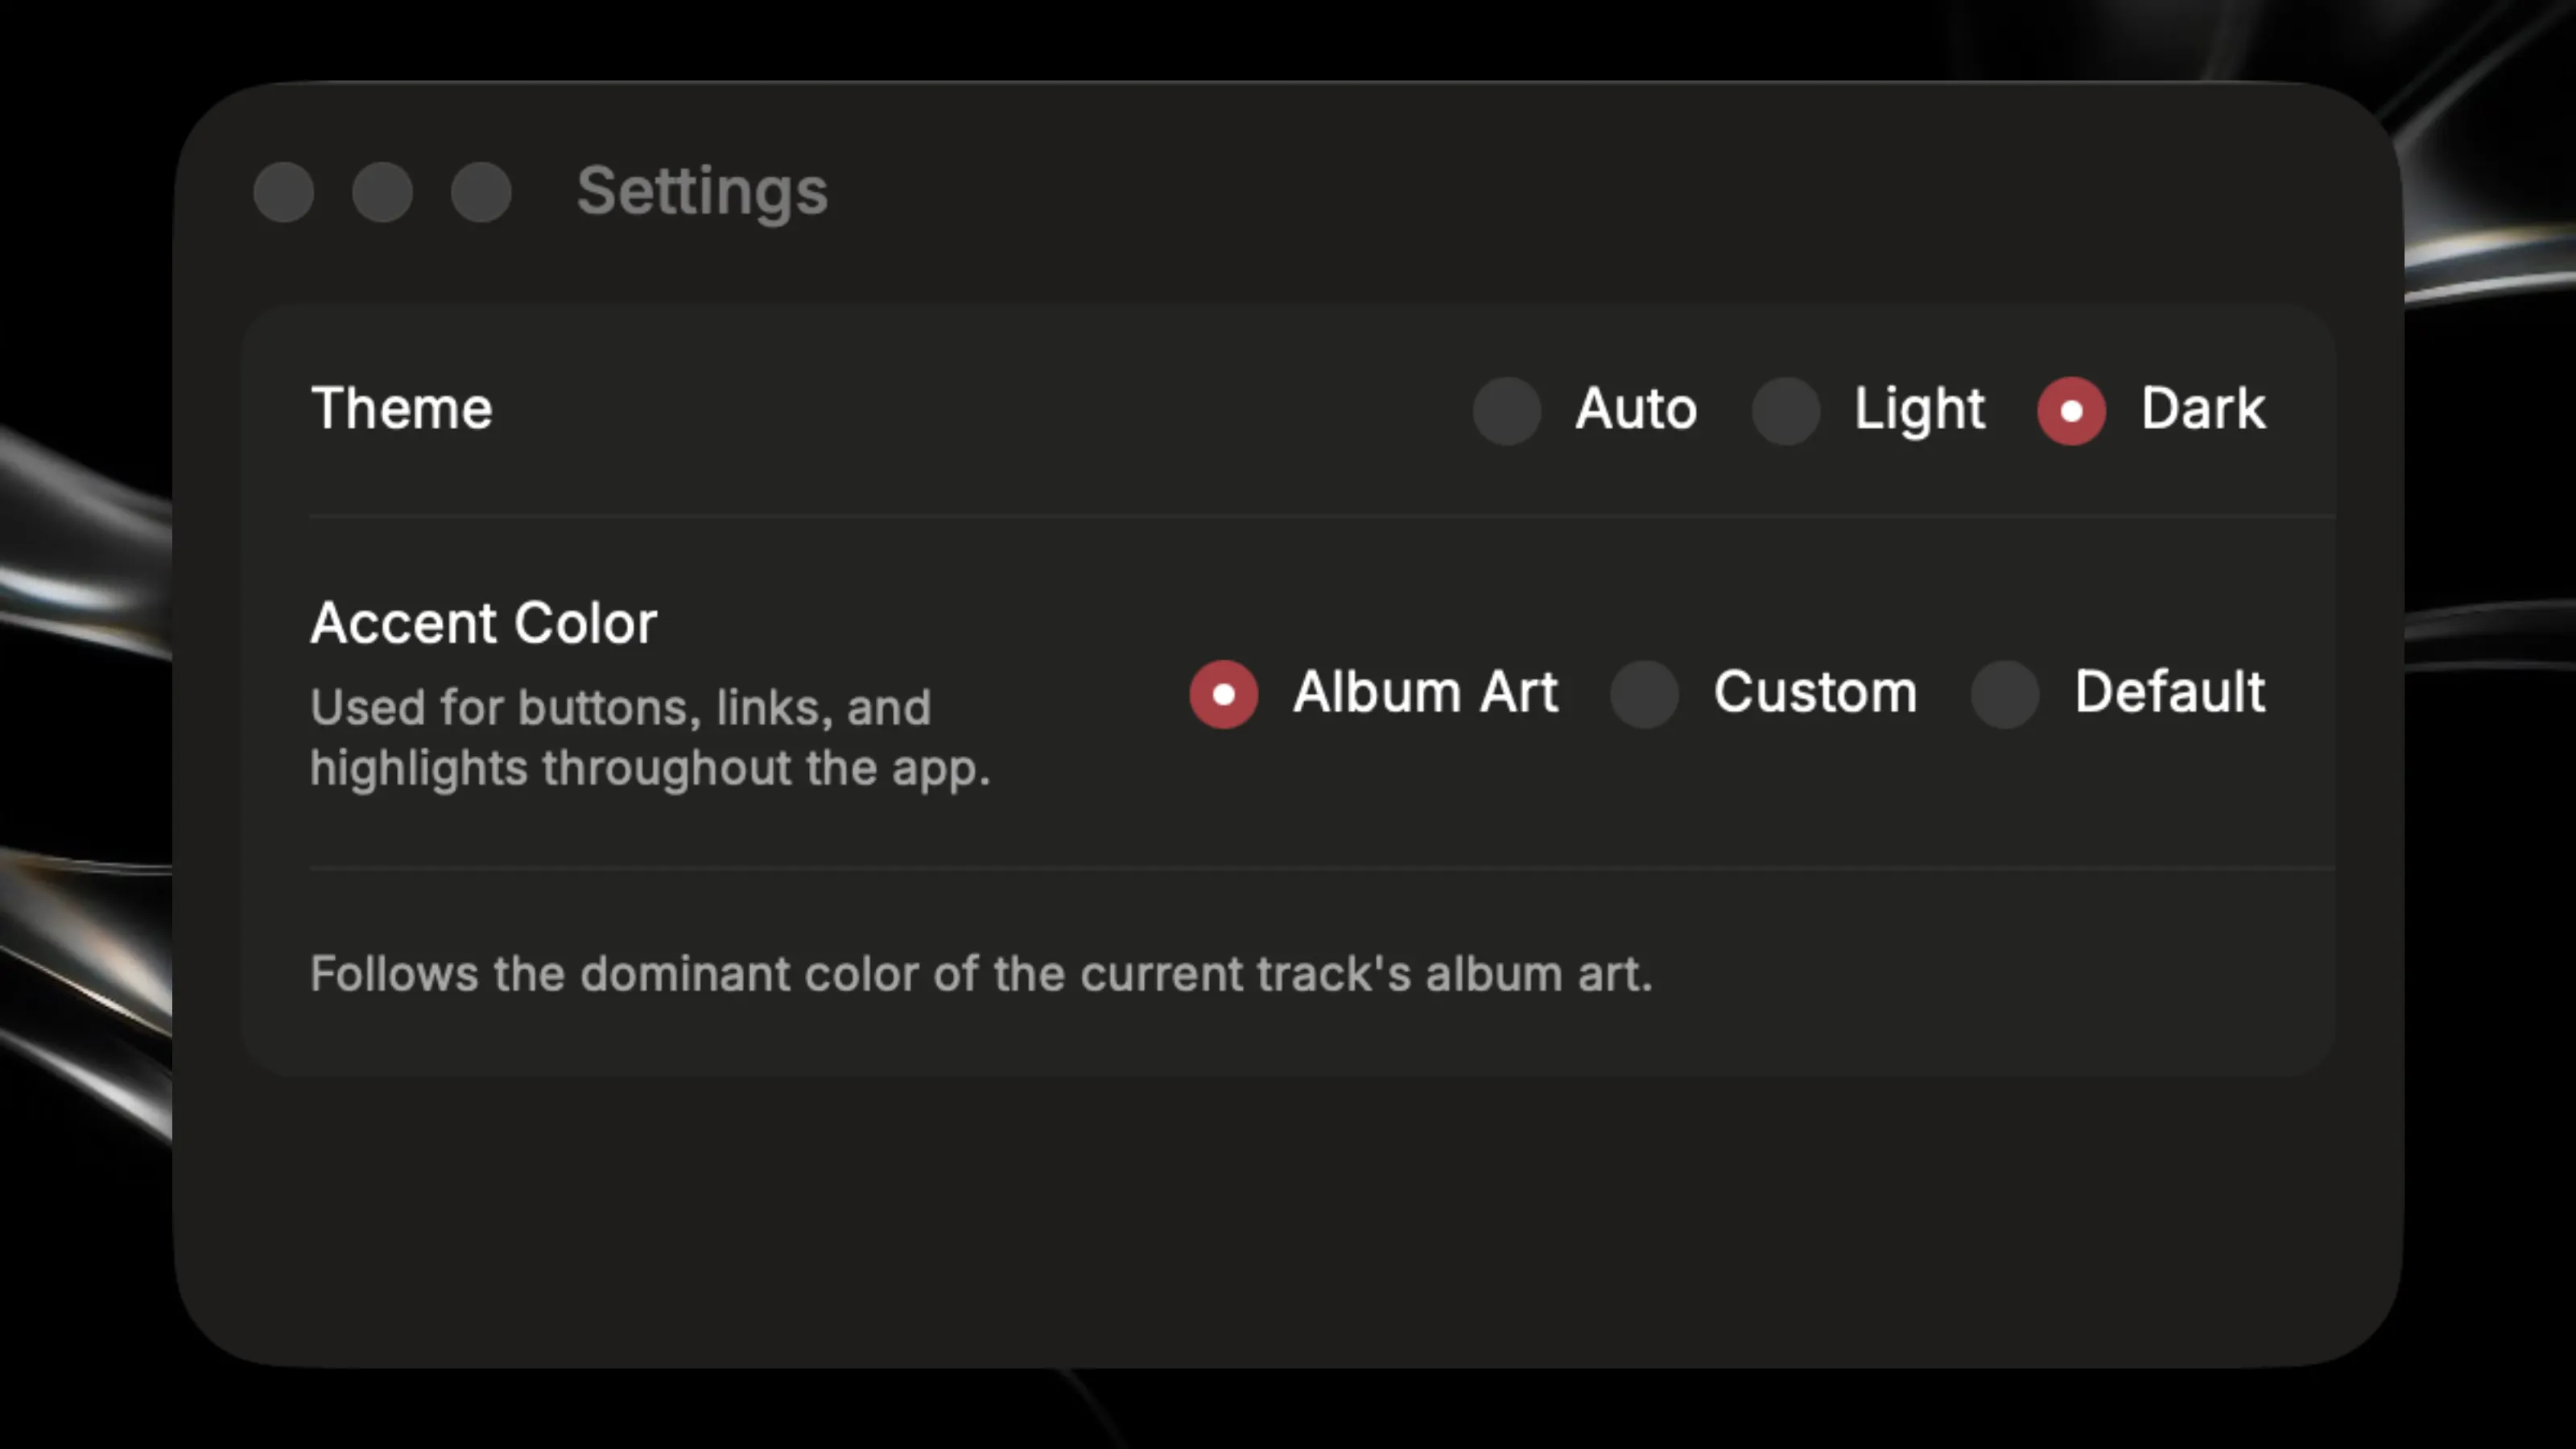2576x1449 pixels.
Task: Click the 'Light' theme text label
Action: [x=1919, y=410]
